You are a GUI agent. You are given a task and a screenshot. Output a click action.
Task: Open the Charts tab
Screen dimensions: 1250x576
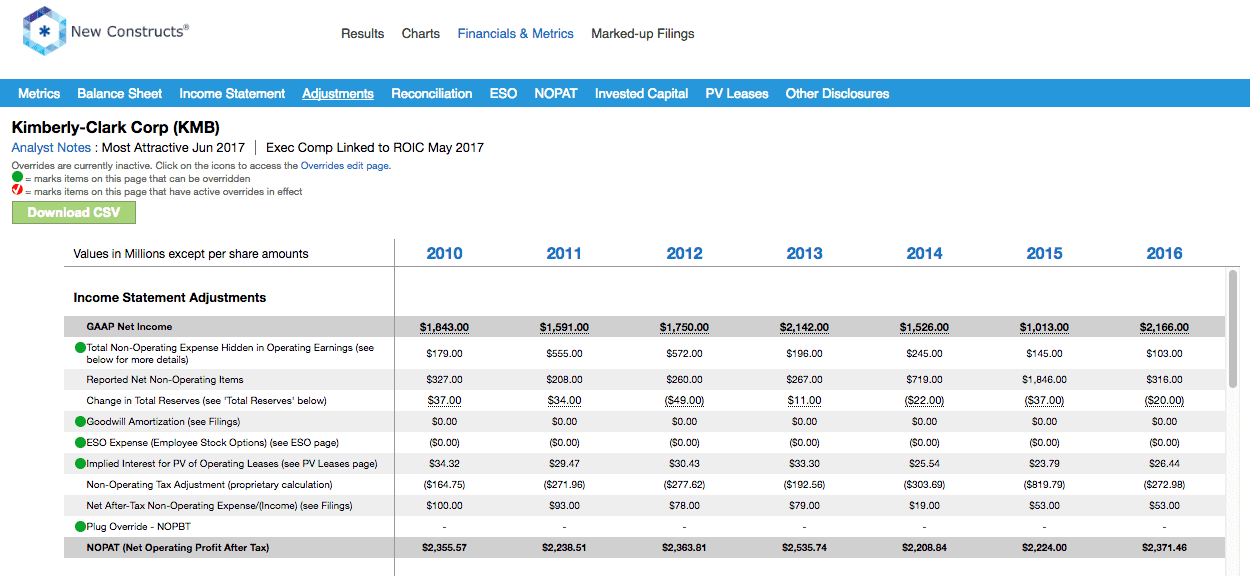tap(421, 34)
